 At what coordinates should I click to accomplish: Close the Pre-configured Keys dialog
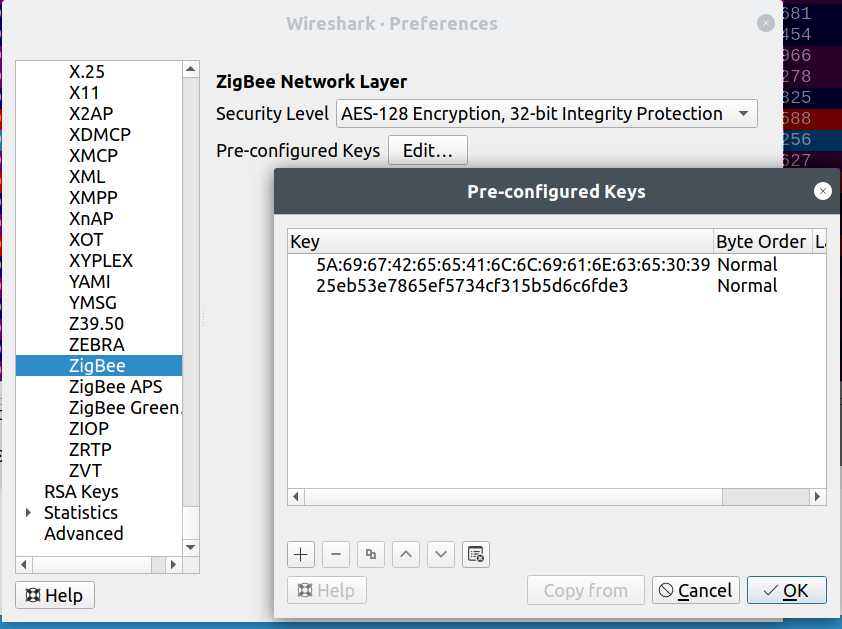pos(823,191)
